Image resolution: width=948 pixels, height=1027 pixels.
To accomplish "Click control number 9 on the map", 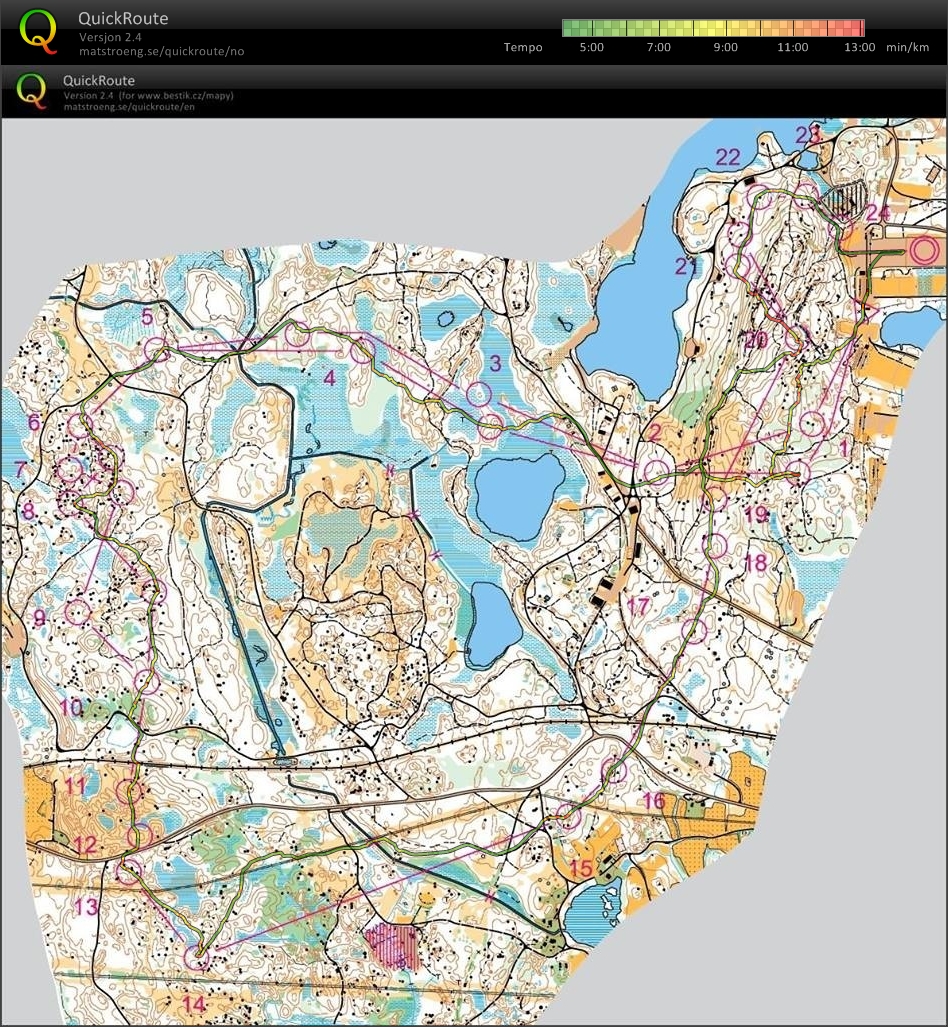I will 40,618.
